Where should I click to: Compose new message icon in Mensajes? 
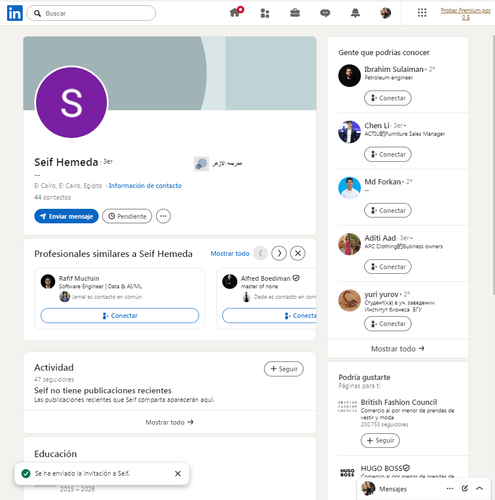click(x=465, y=489)
